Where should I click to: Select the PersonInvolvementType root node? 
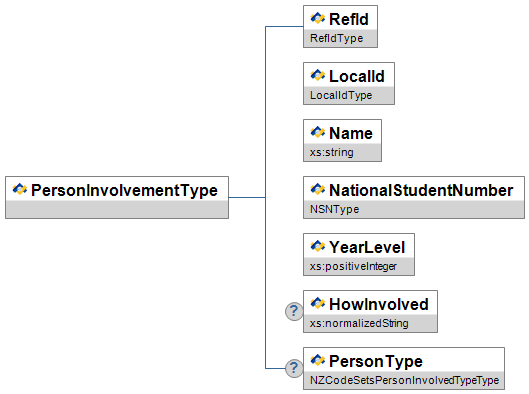click(117, 197)
